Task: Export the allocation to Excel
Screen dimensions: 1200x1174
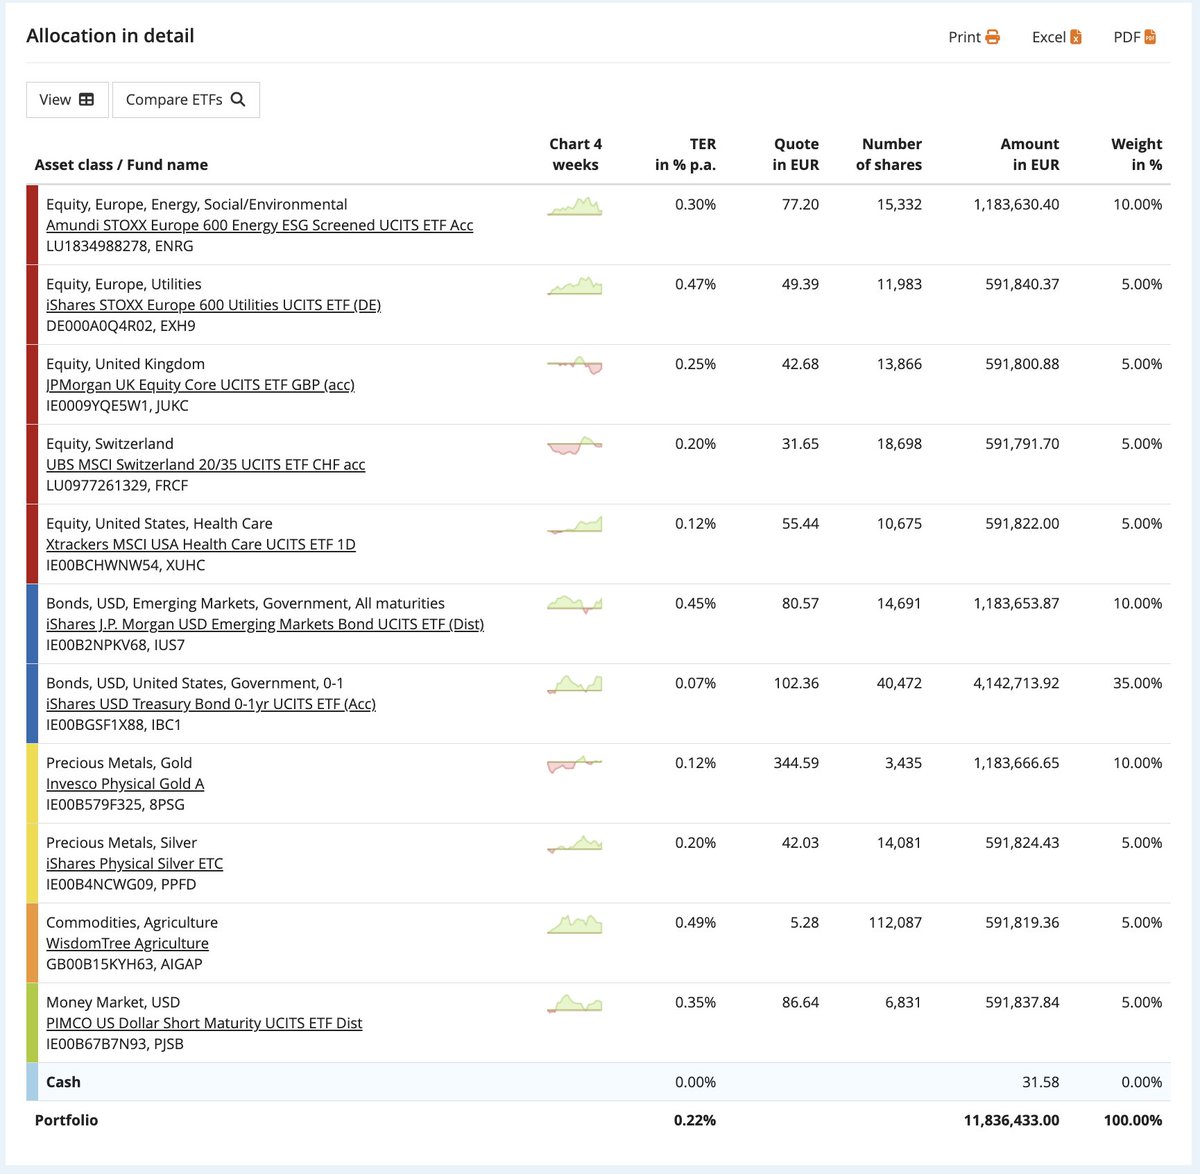Action: point(1057,37)
